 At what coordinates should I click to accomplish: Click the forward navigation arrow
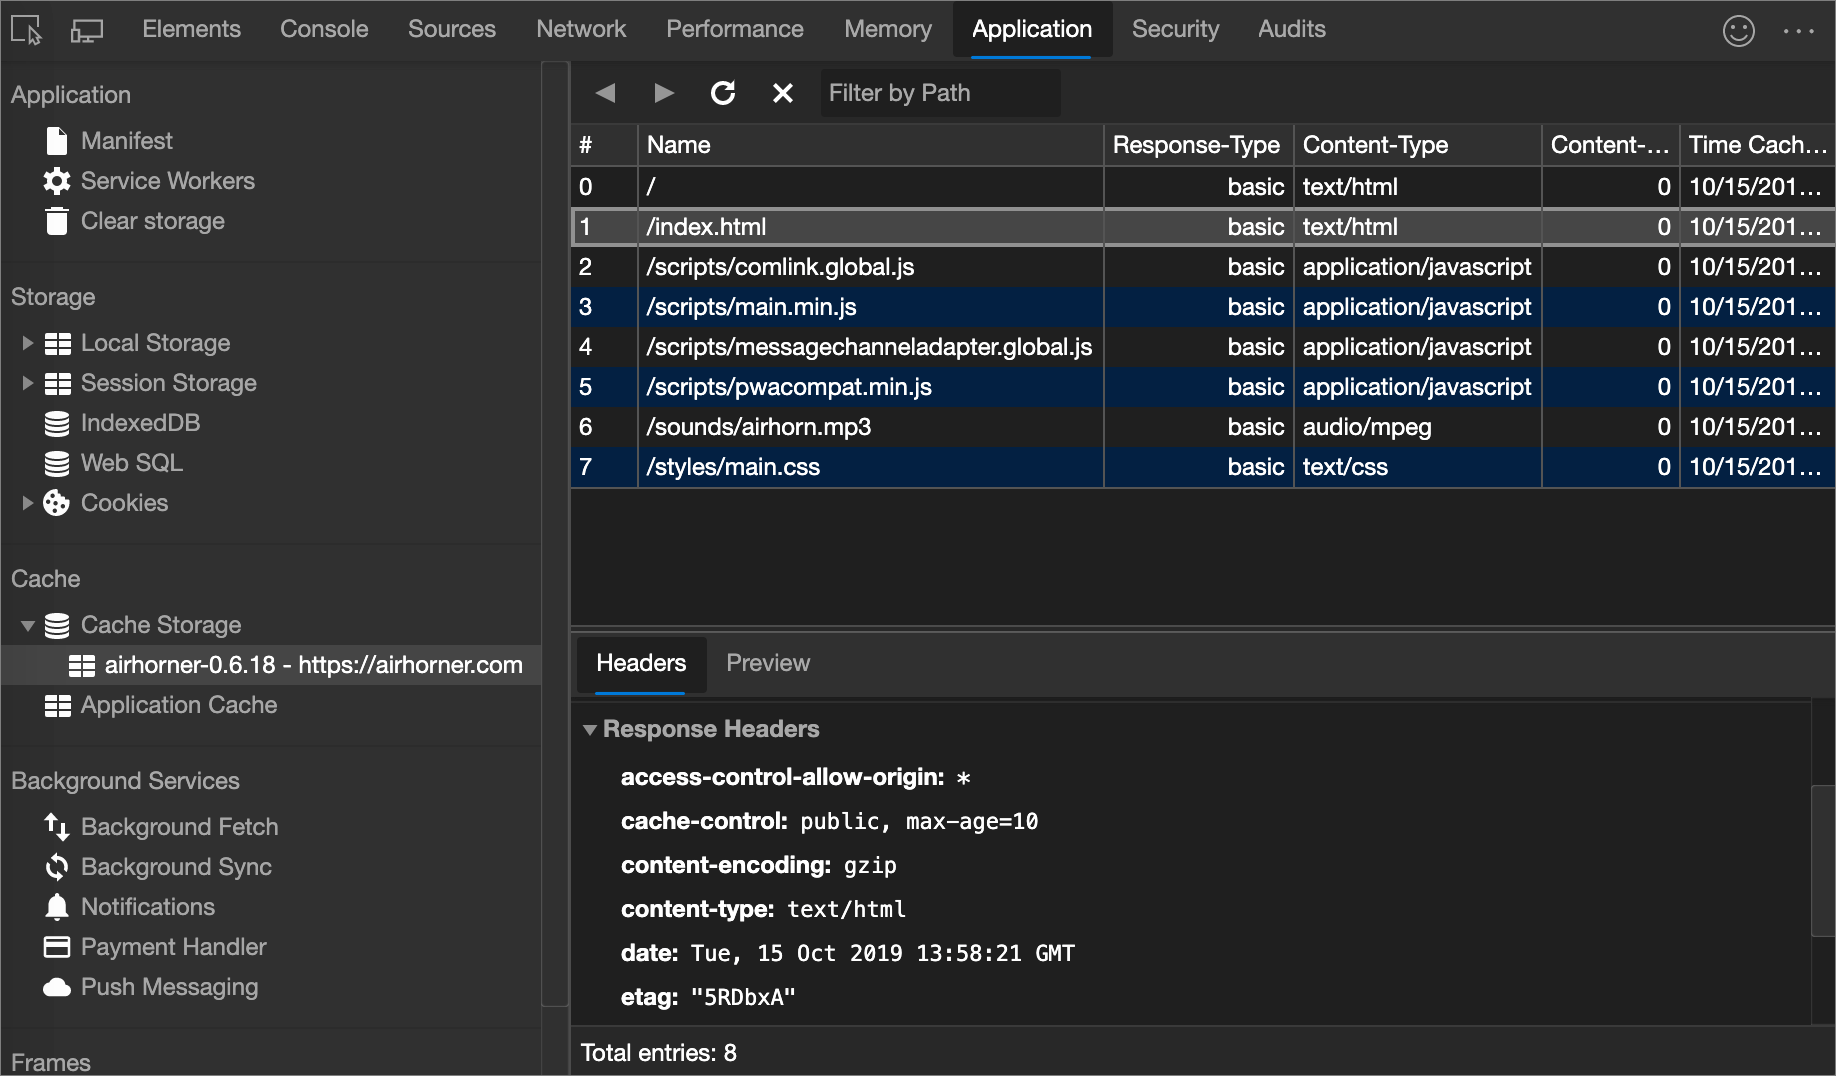(x=664, y=92)
